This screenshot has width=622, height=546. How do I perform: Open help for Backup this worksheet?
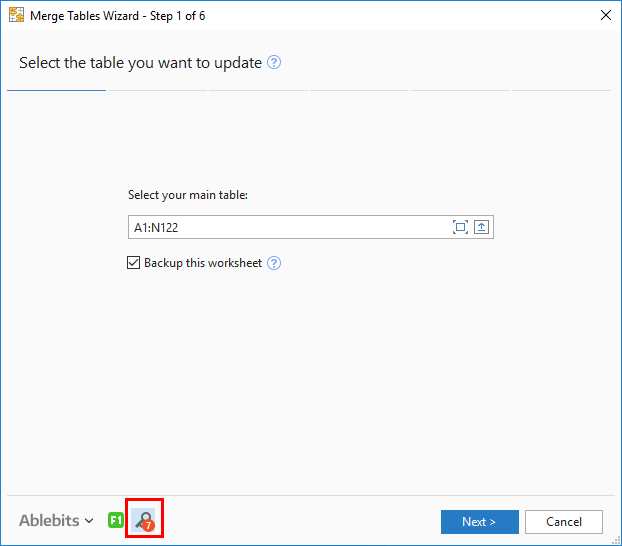274,263
